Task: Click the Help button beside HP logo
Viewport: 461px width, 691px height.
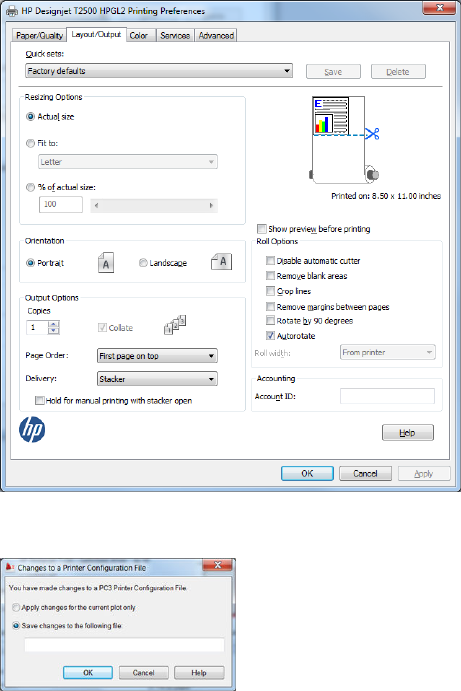Action: (x=408, y=432)
